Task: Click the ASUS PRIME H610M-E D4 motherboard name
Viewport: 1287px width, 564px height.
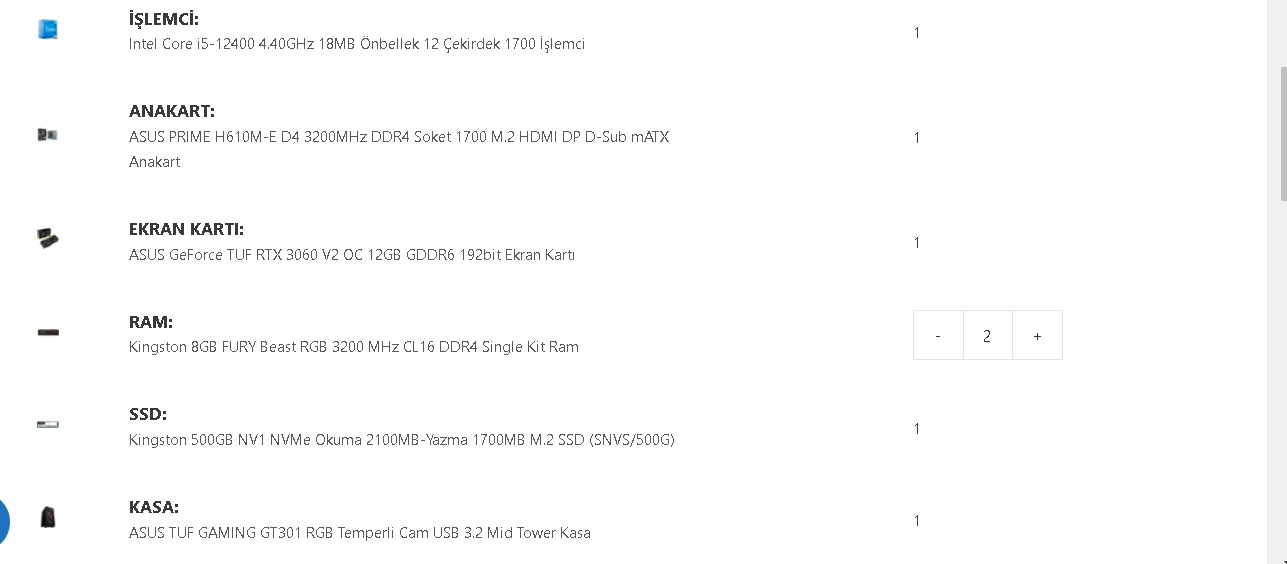Action: click(398, 137)
